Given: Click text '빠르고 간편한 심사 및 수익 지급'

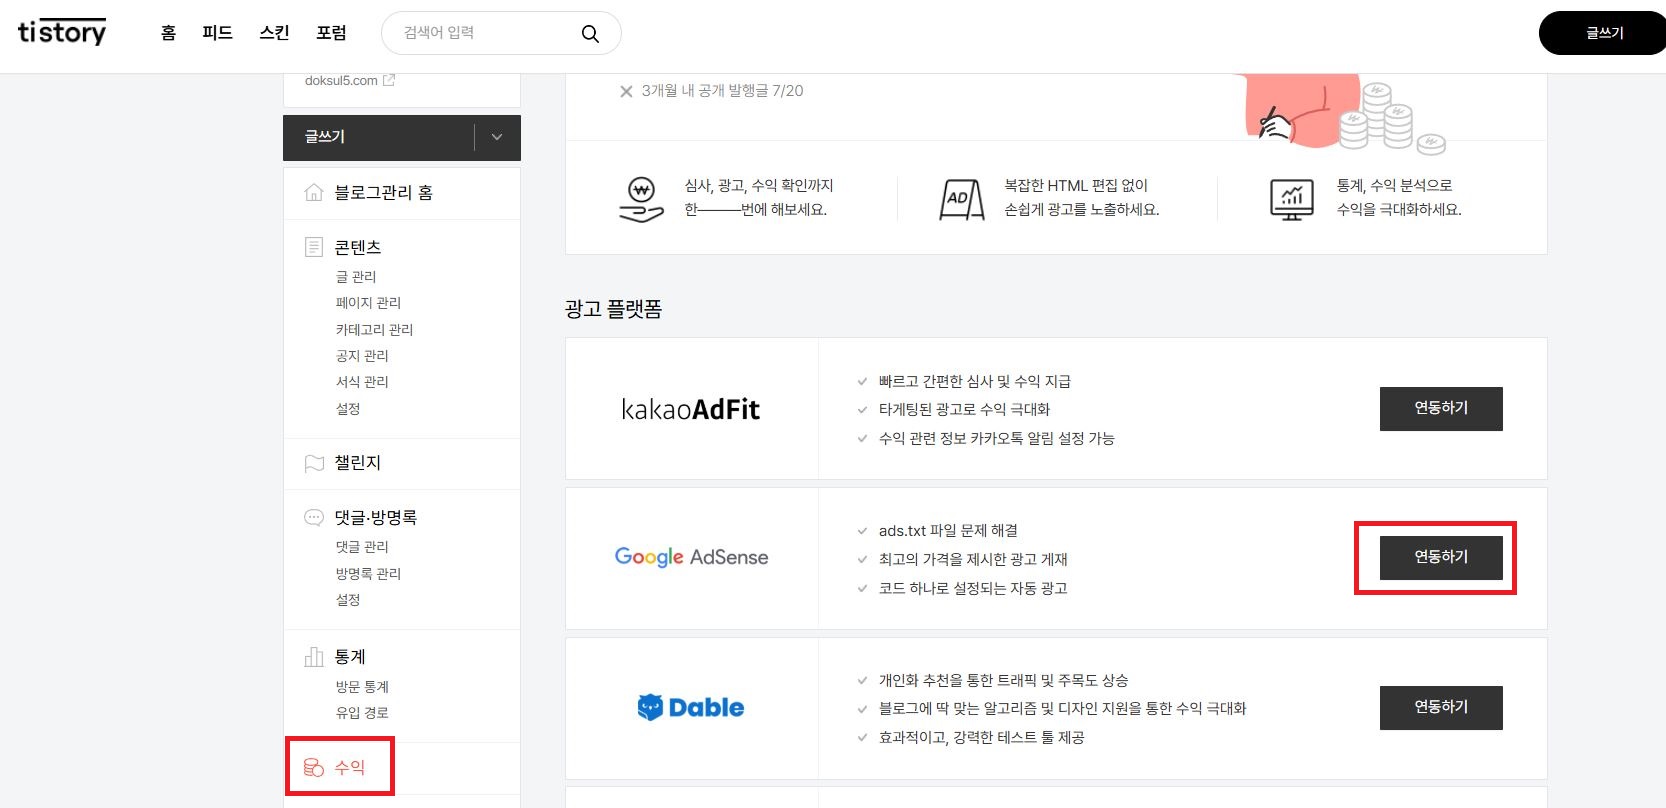Looking at the screenshot, I should (975, 381).
